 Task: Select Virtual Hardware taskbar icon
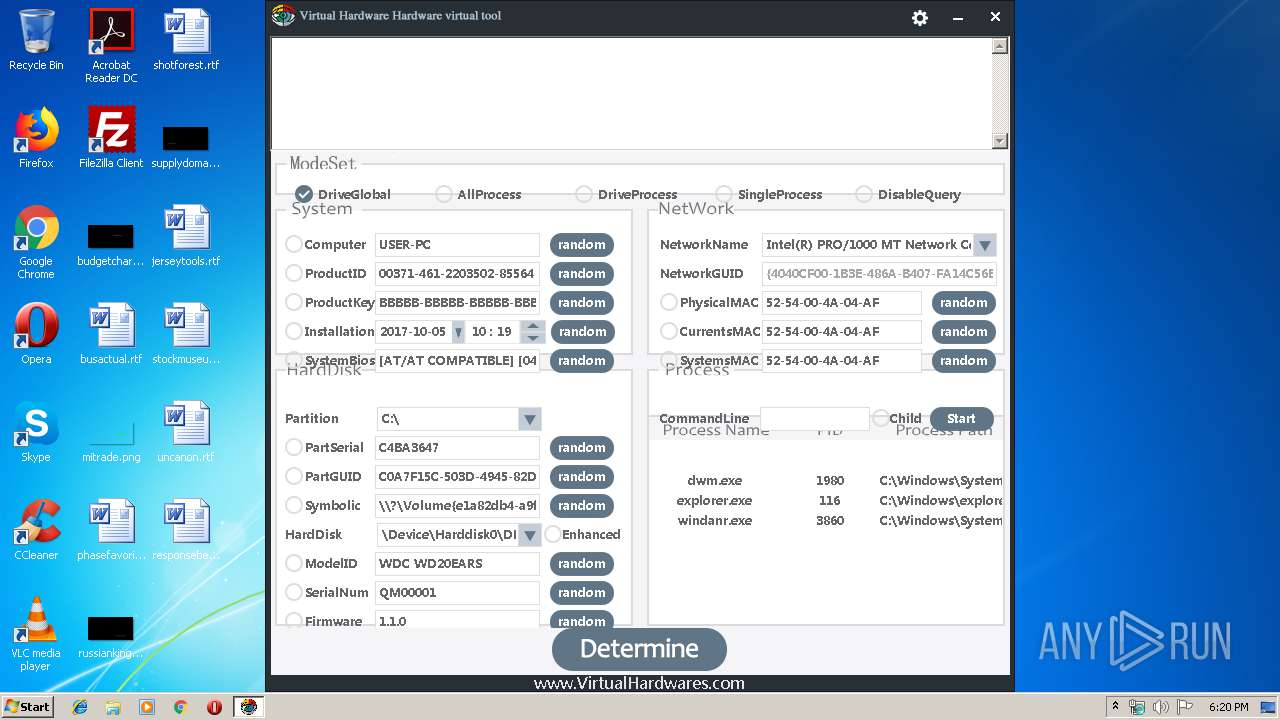(x=248, y=707)
